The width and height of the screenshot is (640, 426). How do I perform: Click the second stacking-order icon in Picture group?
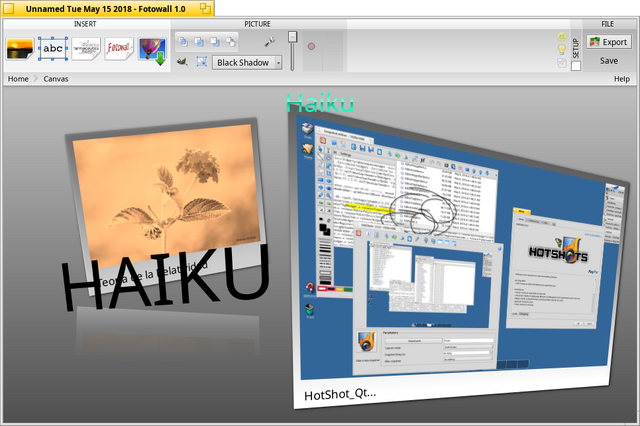199,42
